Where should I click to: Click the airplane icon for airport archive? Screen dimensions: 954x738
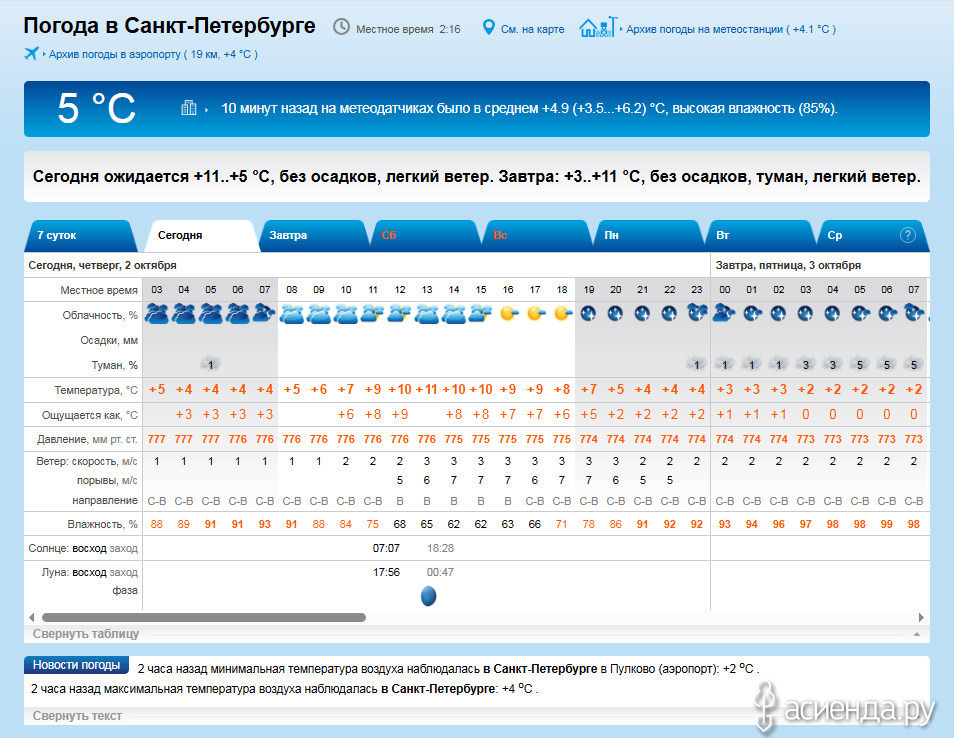coord(31,53)
